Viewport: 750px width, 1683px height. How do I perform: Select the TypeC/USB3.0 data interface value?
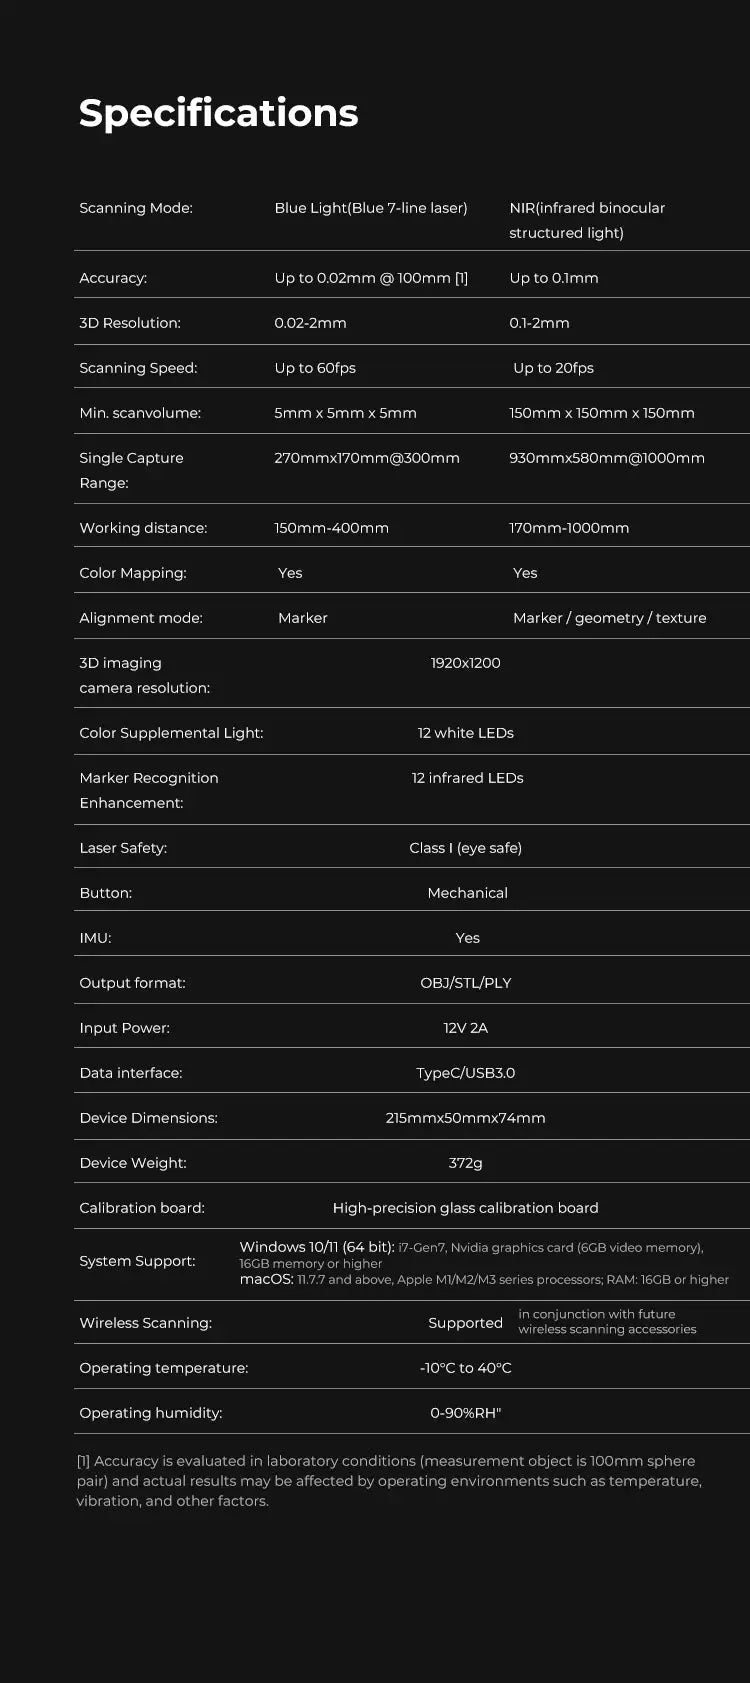pyautogui.click(x=465, y=1073)
